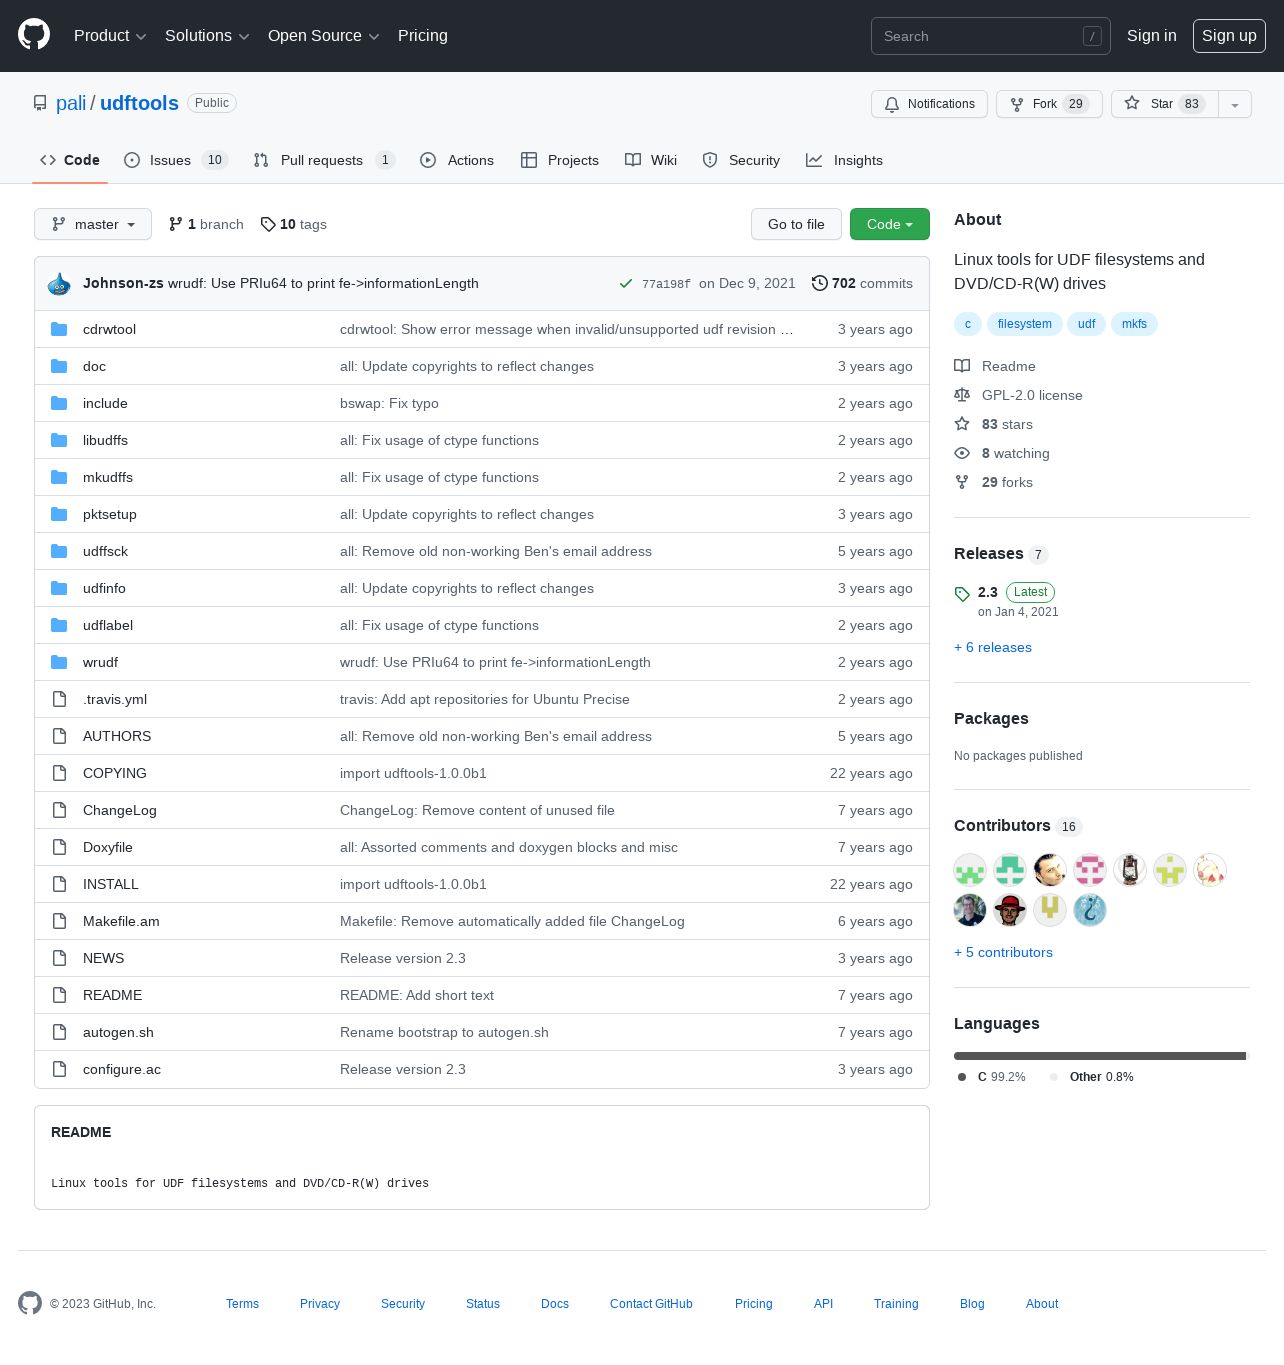1284x1365 pixels.
Task: Click the GPL-2.0 license link
Action: pyautogui.click(x=1018, y=395)
